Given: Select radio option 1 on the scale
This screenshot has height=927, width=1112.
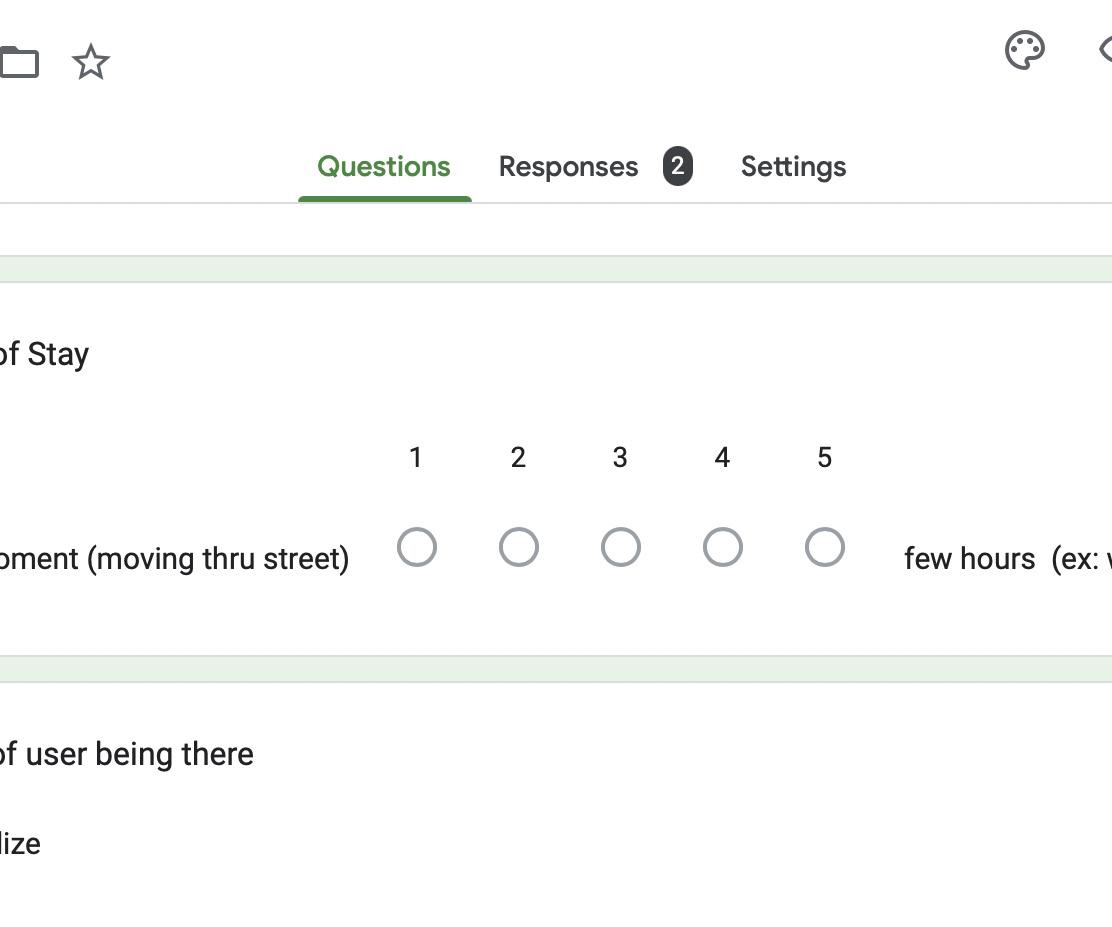Looking at the screenshot, I should coord(417,547).
